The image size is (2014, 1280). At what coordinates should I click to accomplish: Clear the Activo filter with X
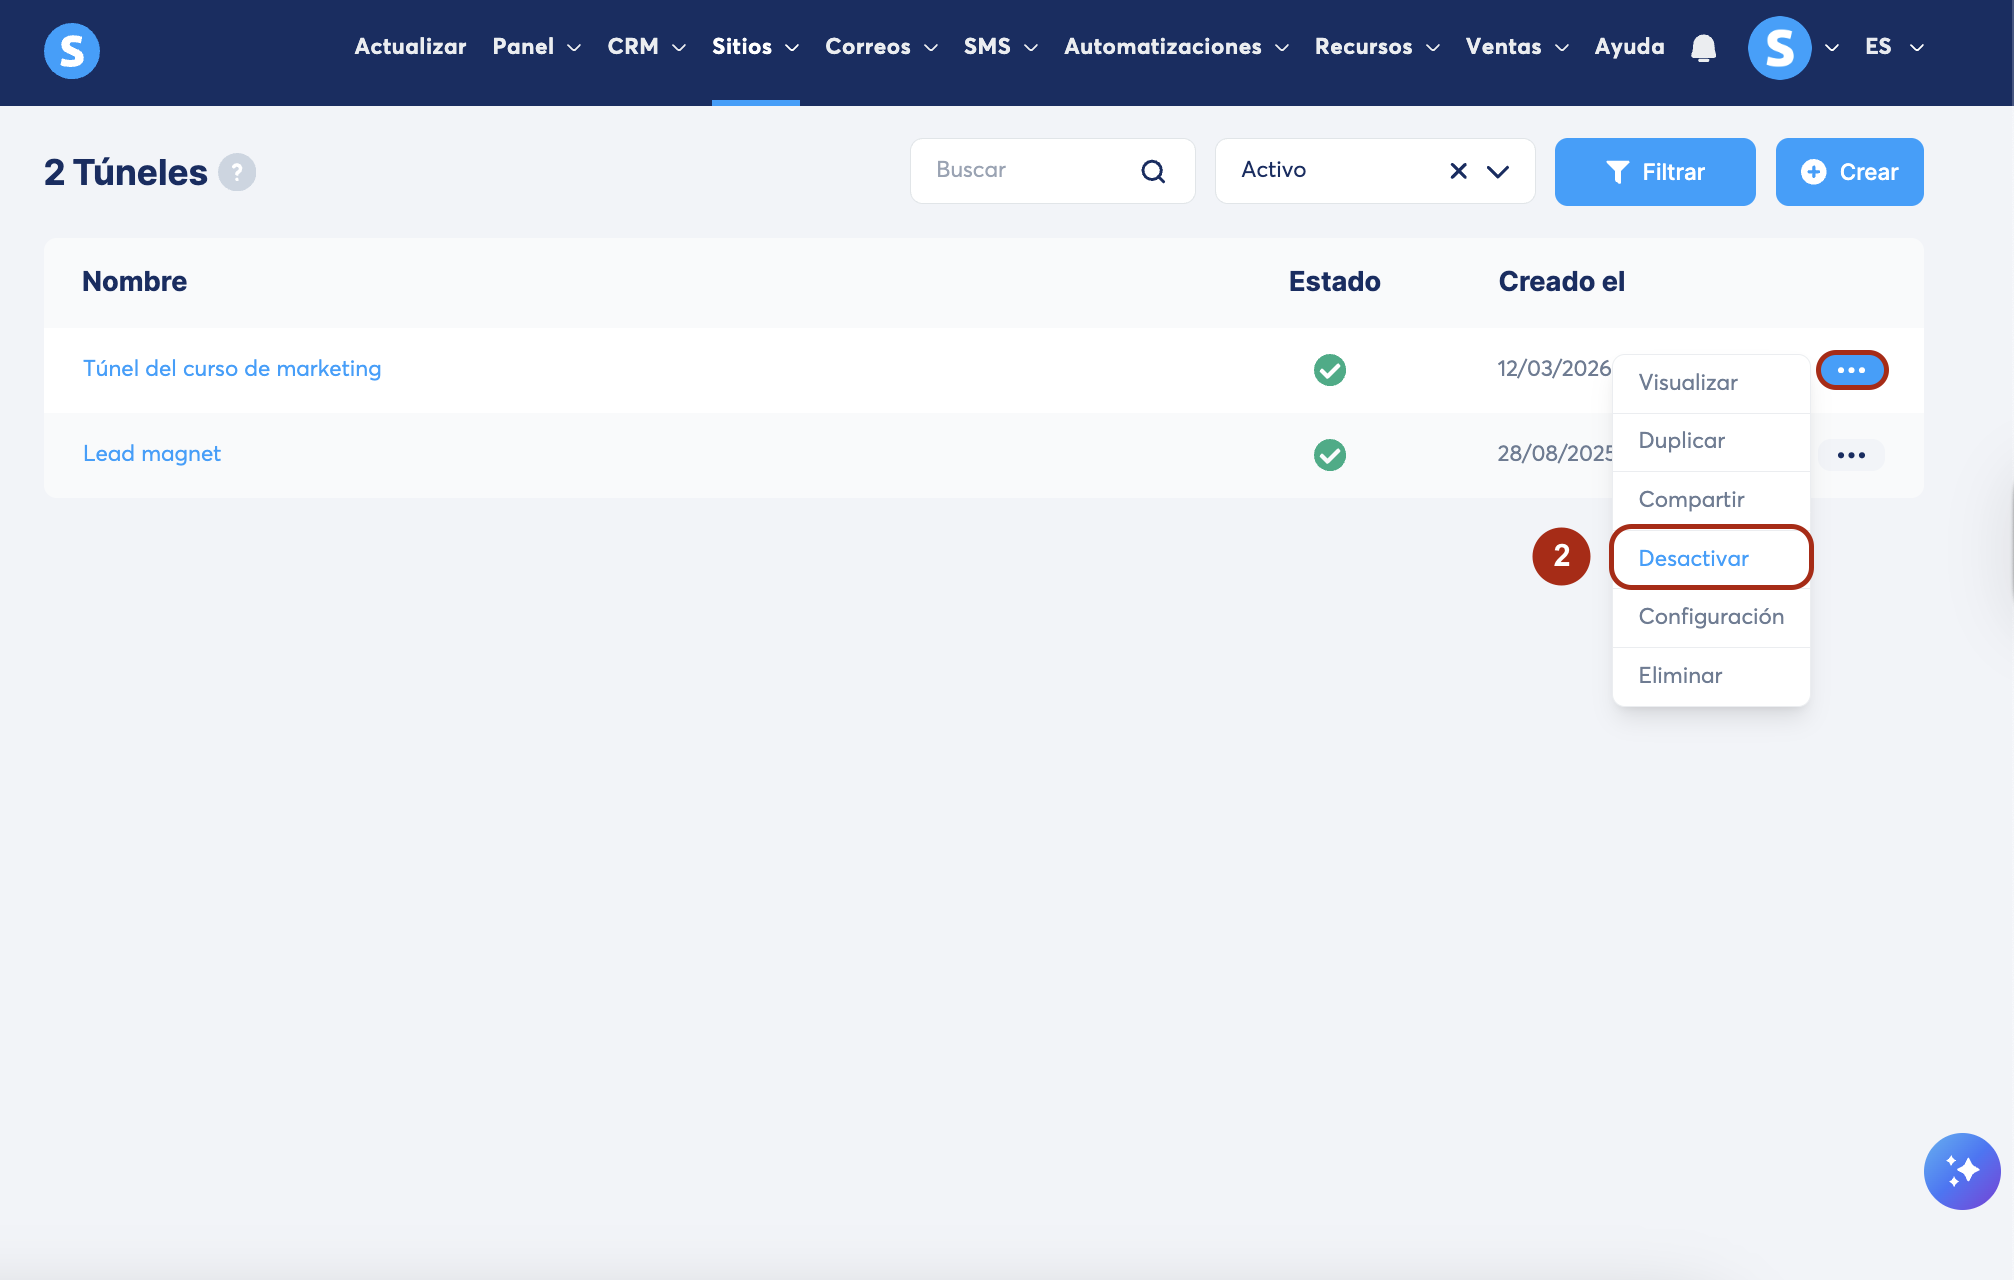coord(1458,171)
